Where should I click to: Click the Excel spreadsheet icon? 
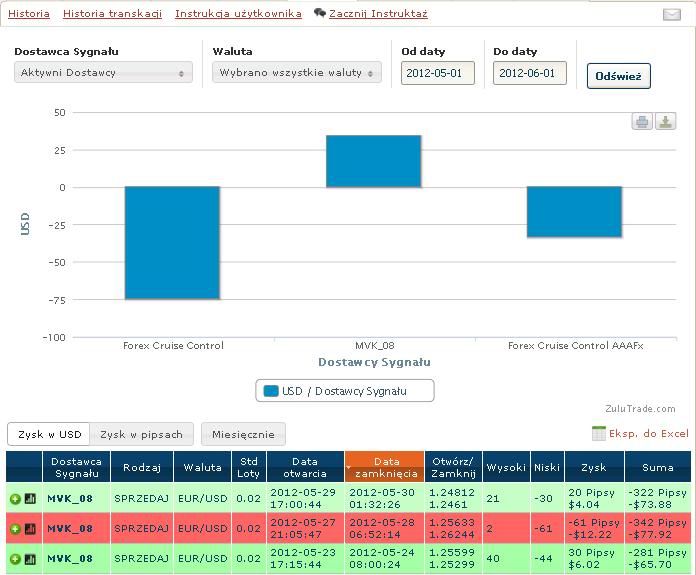pos(598,433)
